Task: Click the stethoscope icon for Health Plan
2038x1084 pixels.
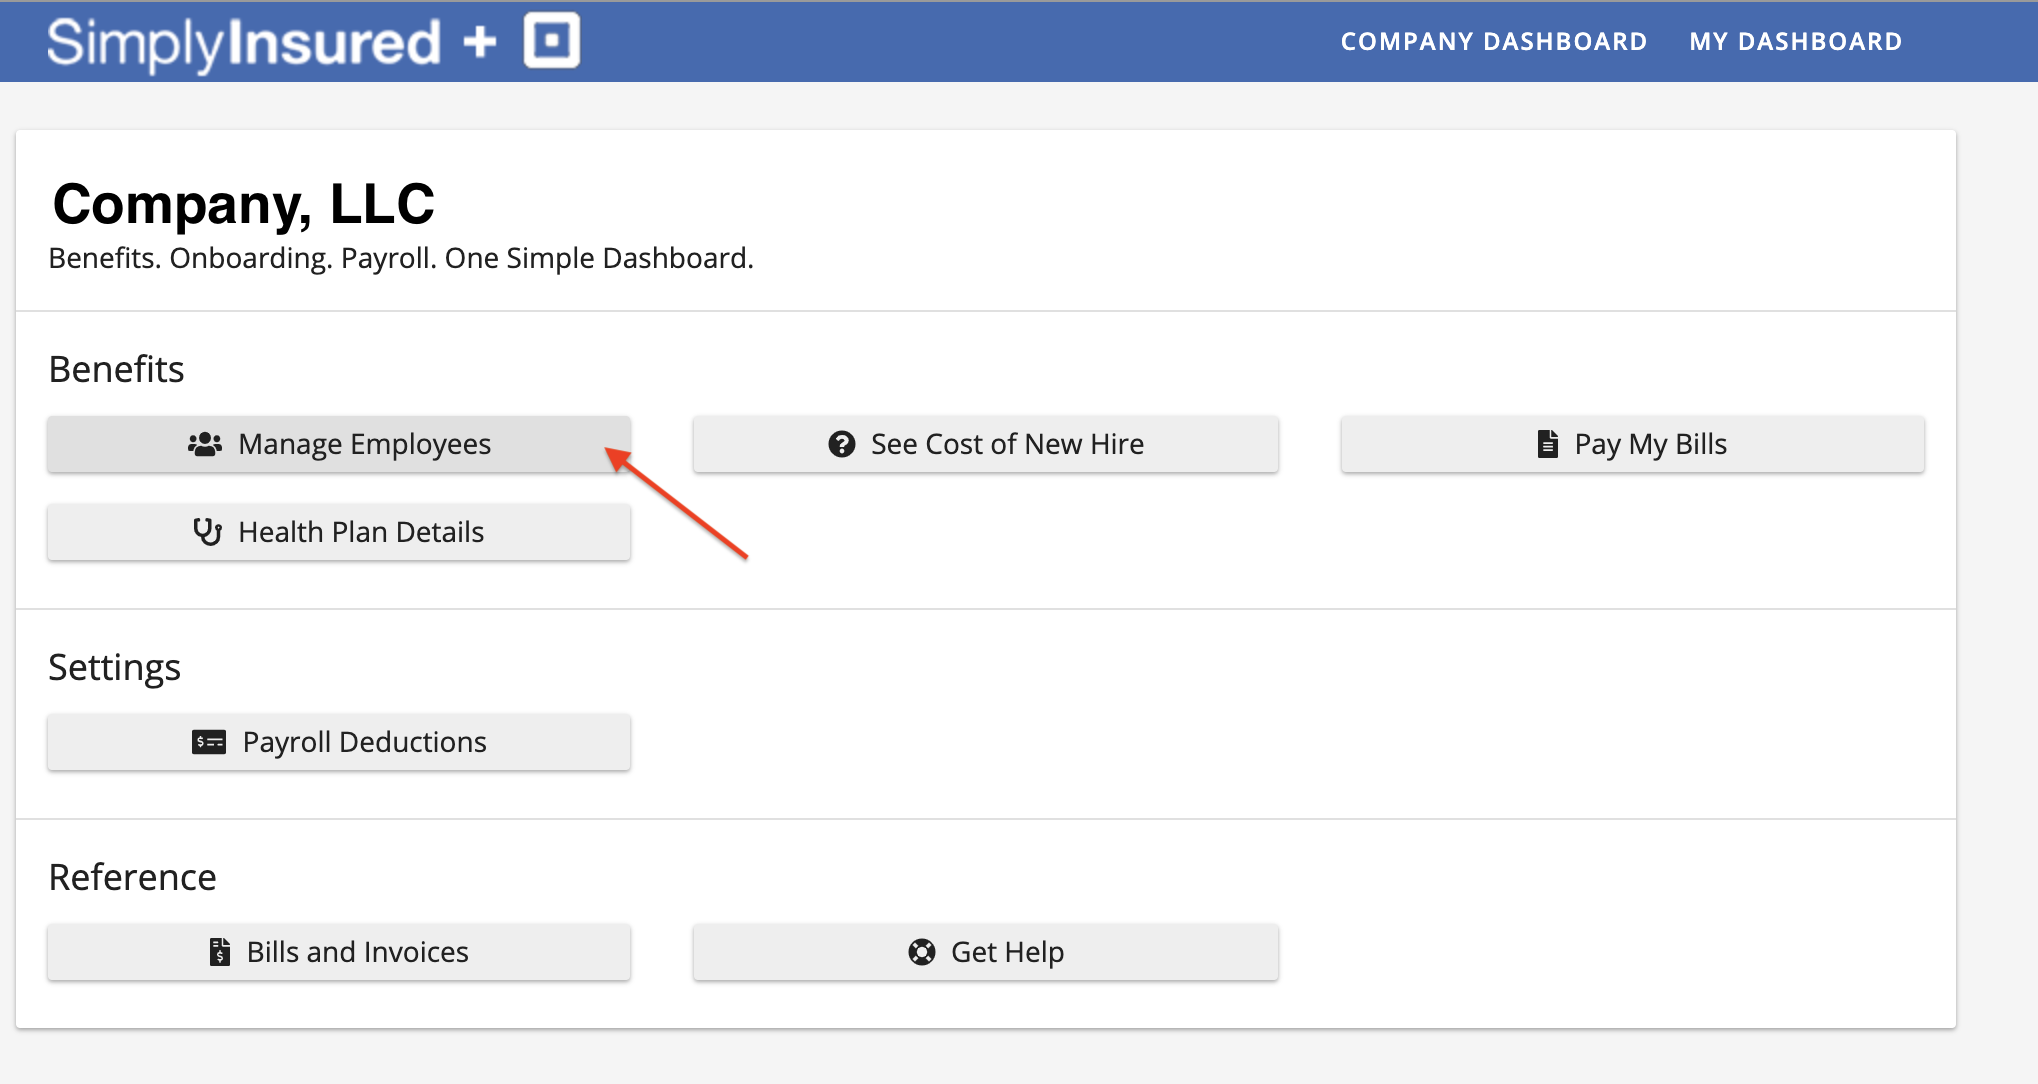Action: 207,532
